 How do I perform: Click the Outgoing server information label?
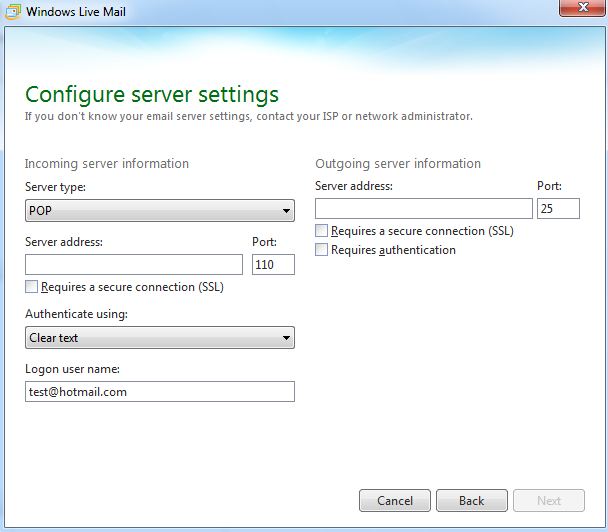pyautogui.click(x=398, y=164)
